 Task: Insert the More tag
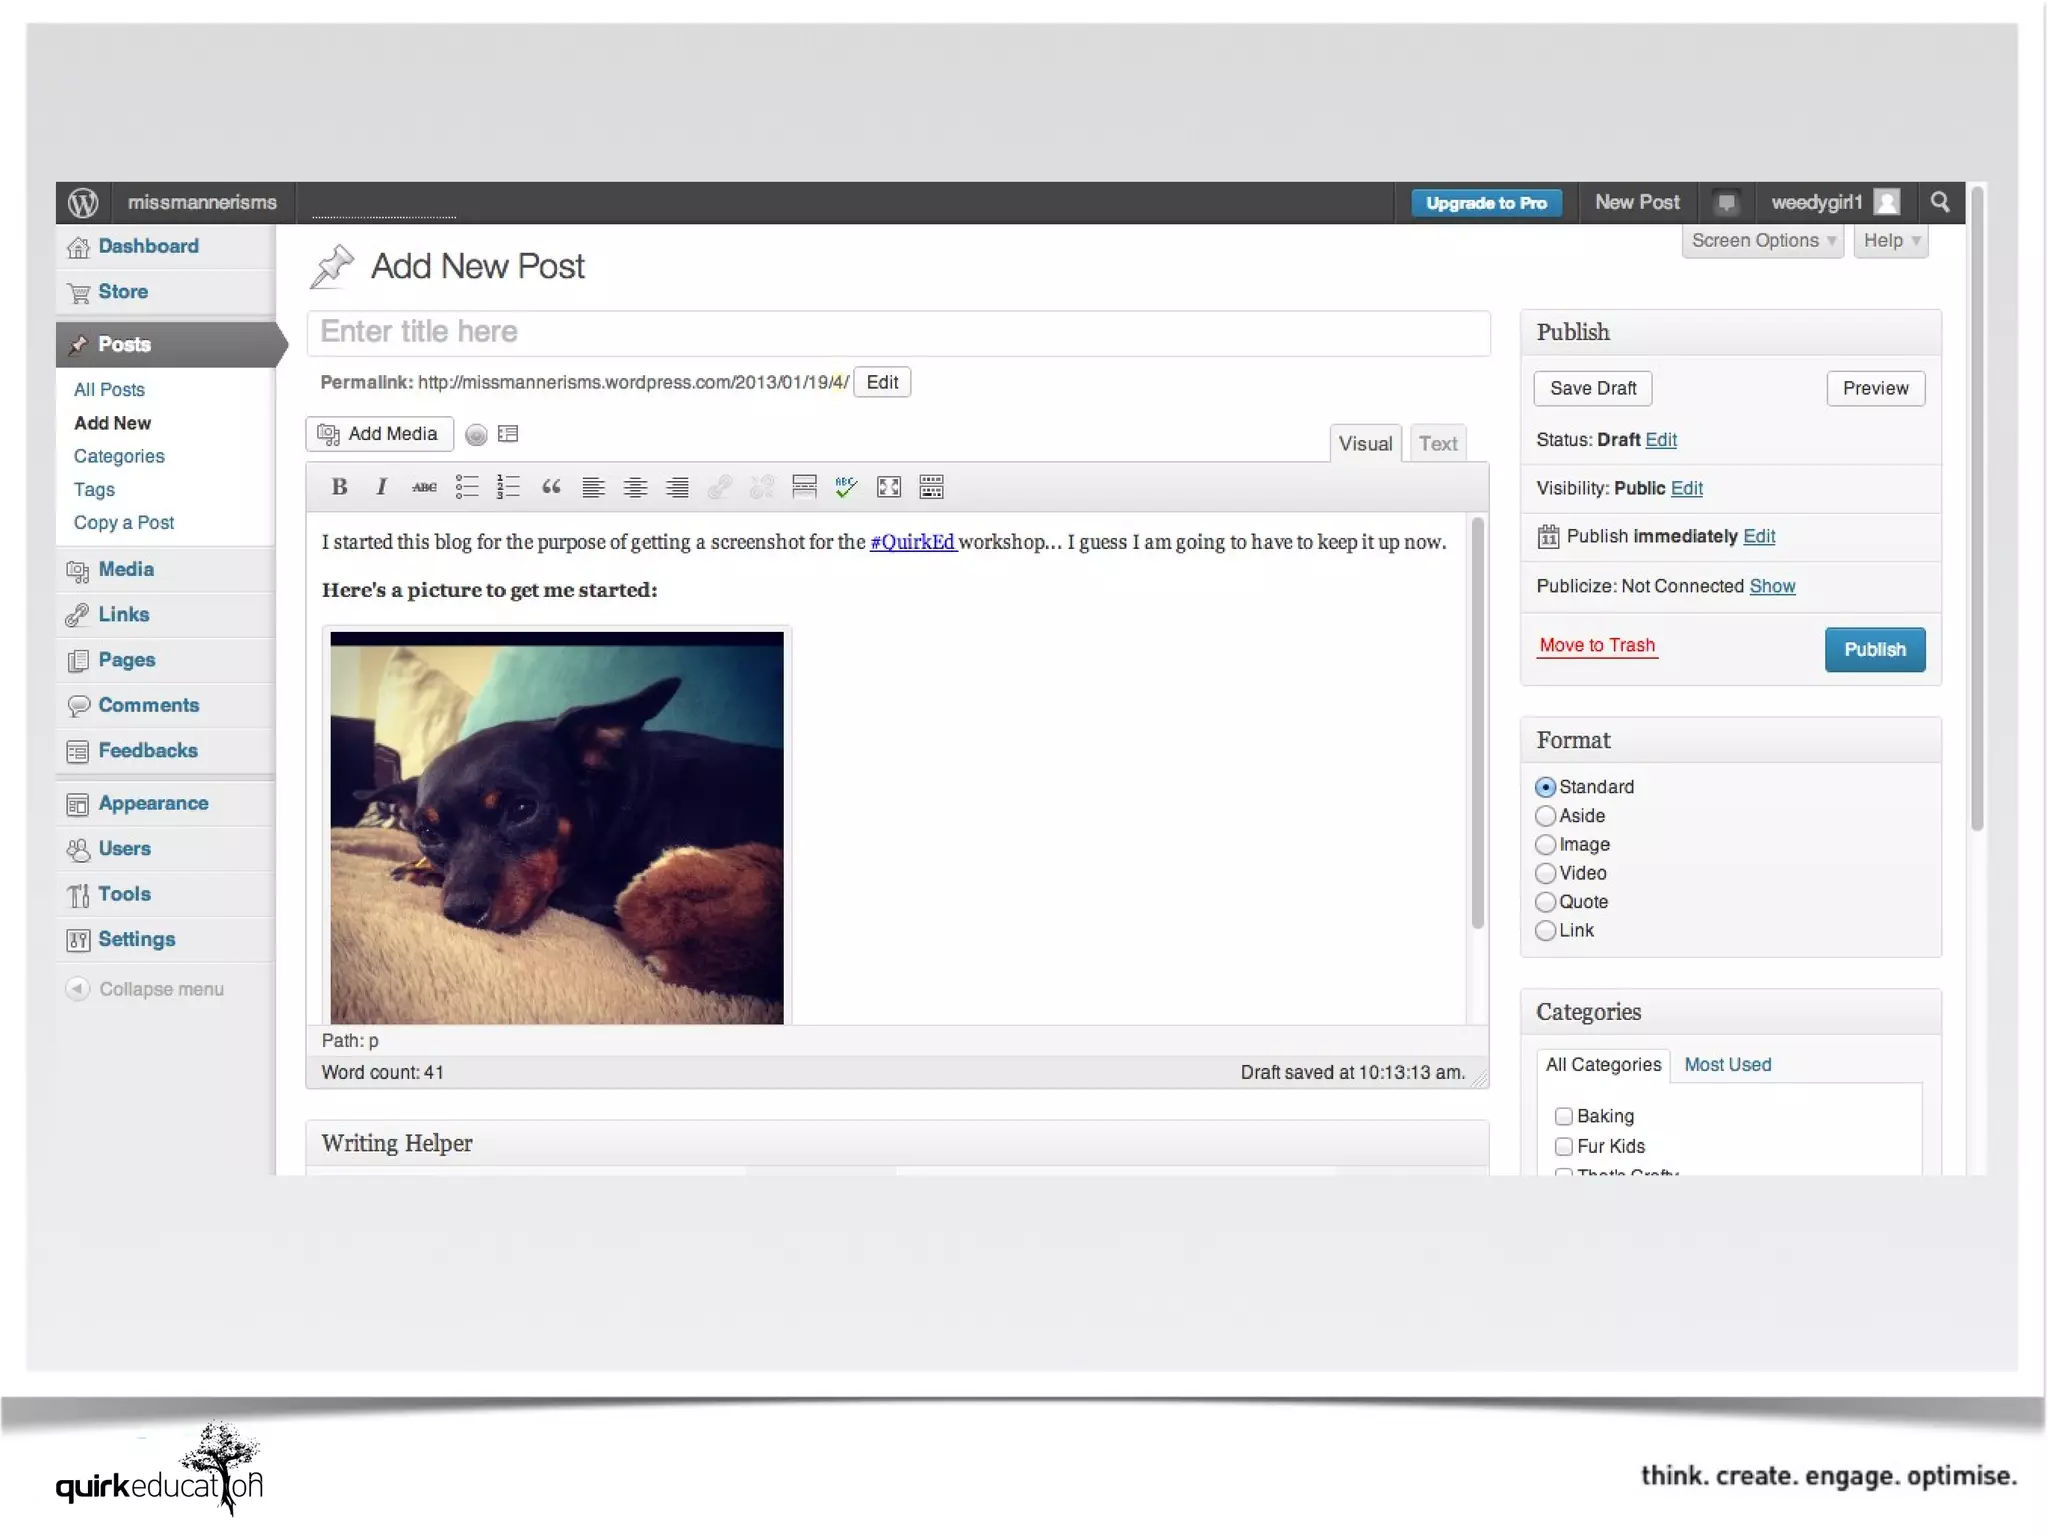804,487
